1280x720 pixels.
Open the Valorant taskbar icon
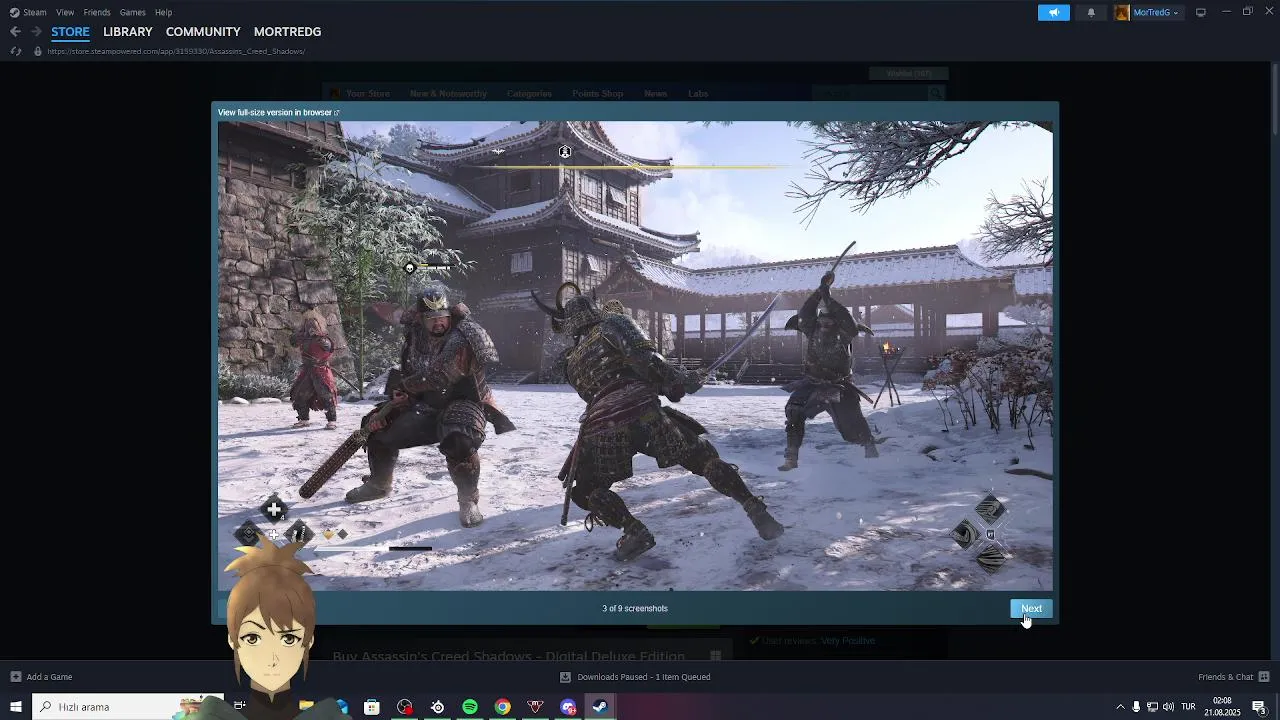click(x=535, y=707)
